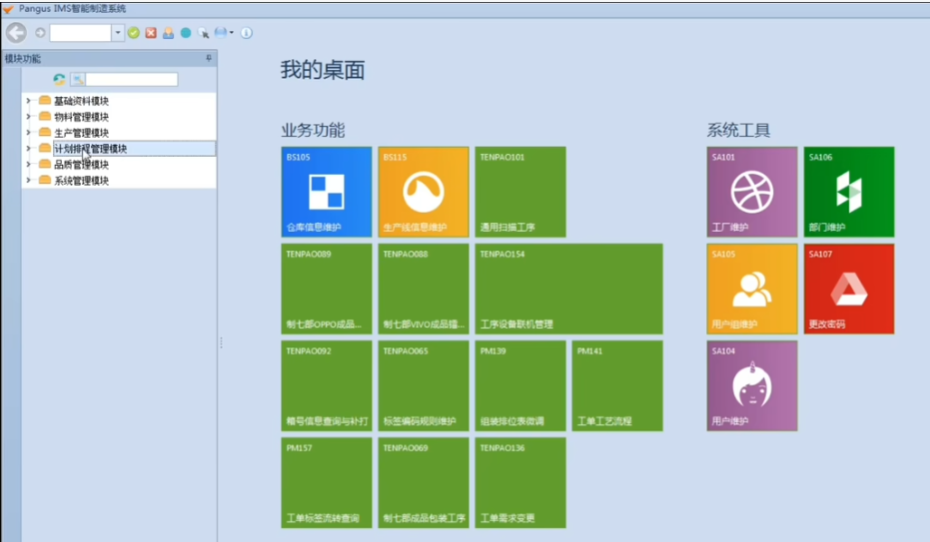Click the module panel search input field
Viewport: 930px width, 542px height.
pos(131,80)
